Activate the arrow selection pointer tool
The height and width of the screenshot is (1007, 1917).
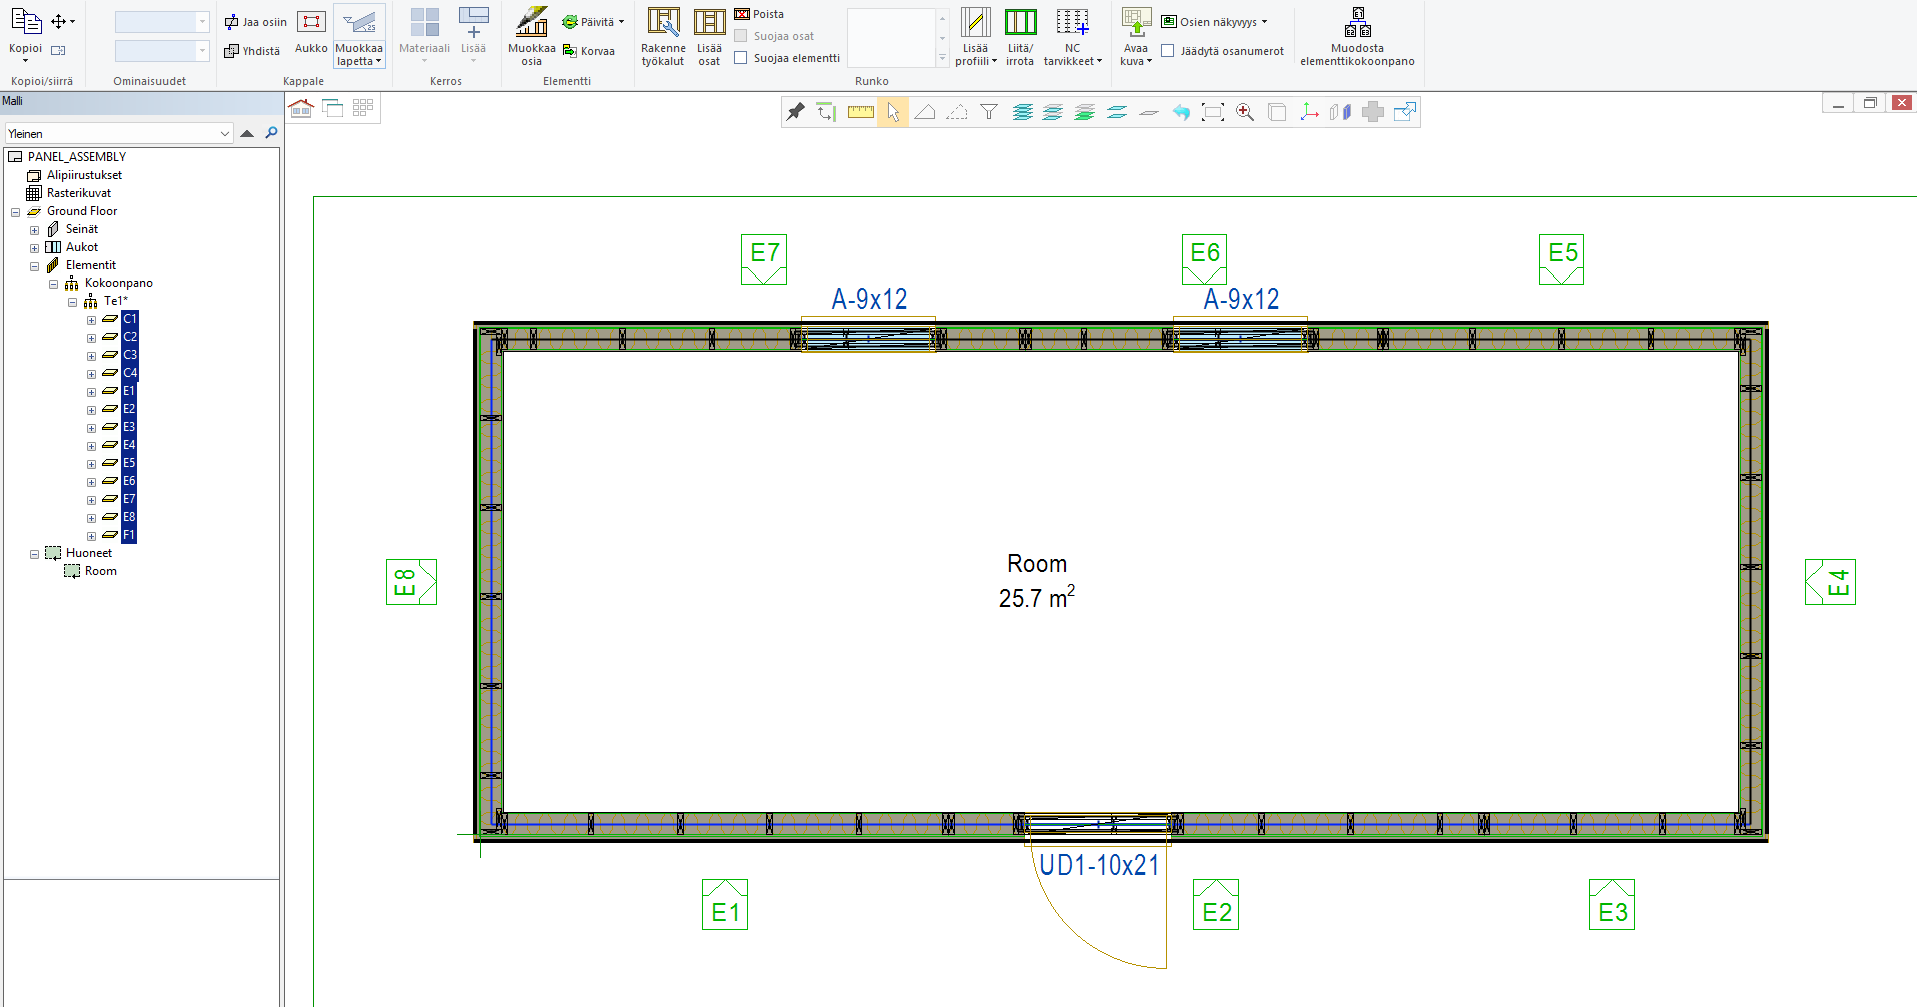[893, 112]
